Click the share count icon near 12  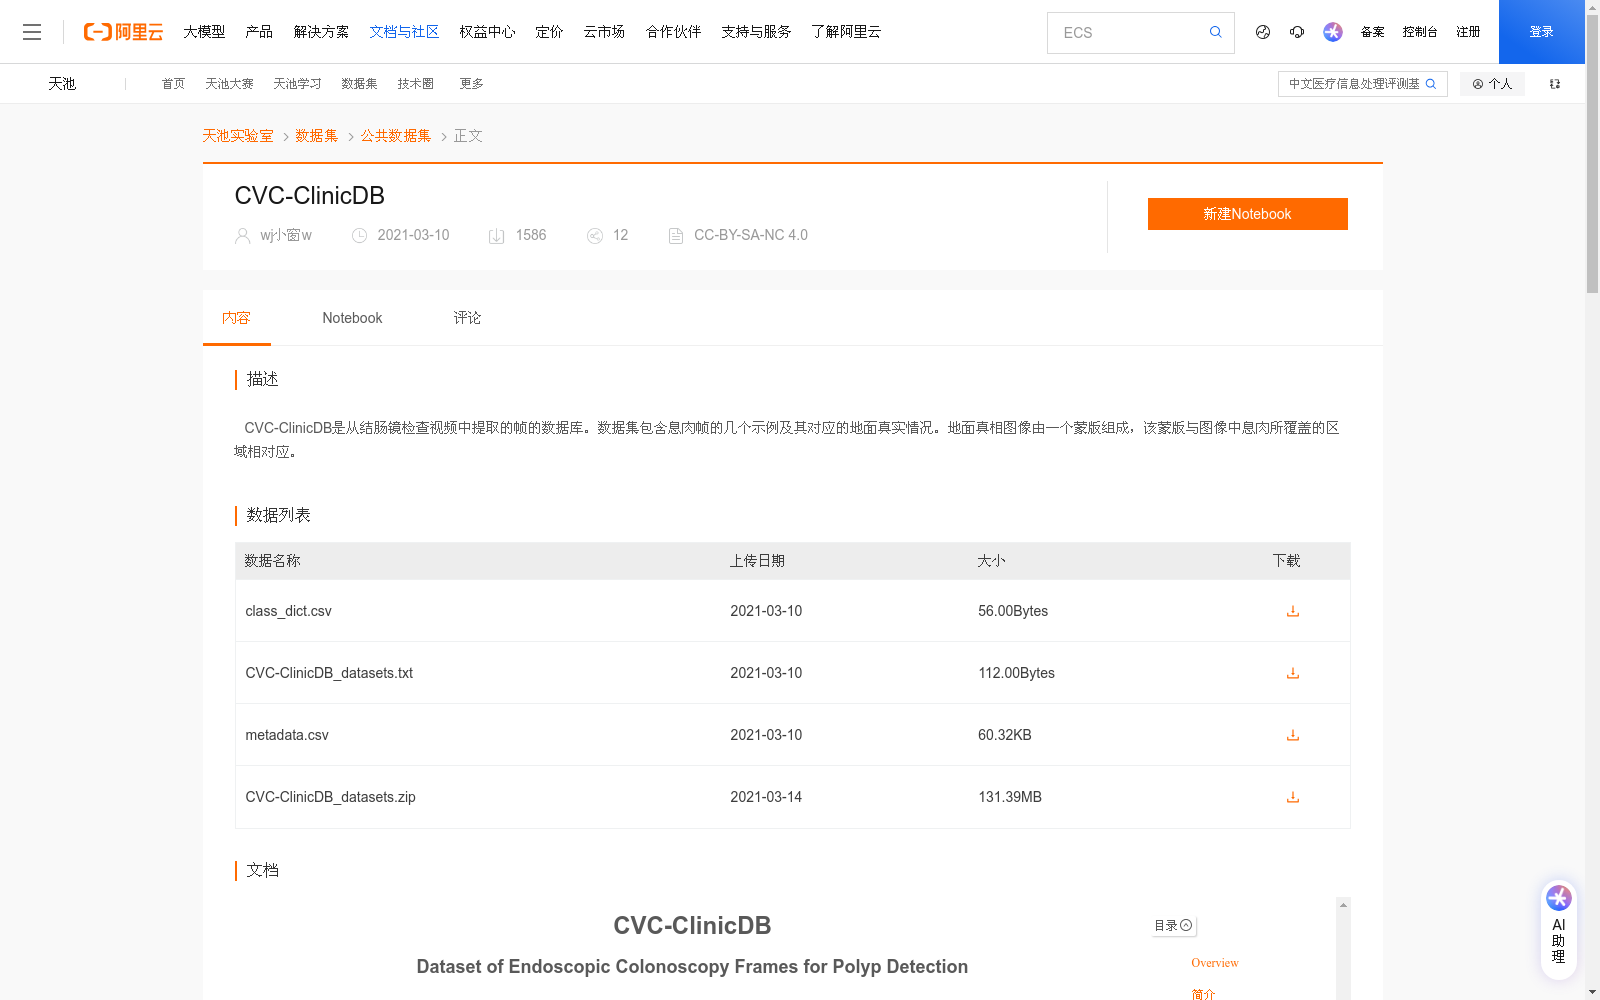pyautogui.click(x=594, y=236)
